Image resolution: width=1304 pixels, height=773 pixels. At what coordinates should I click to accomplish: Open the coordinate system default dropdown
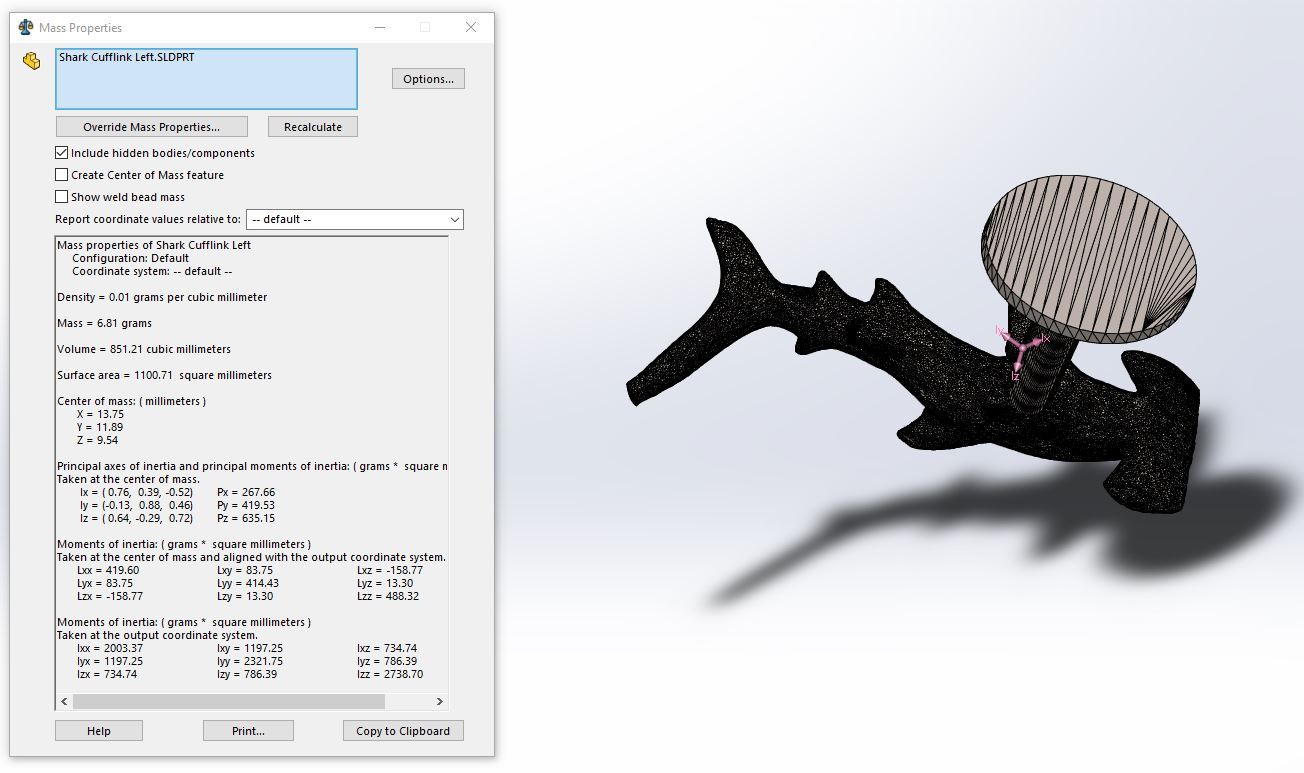click(x=355, y=219)
